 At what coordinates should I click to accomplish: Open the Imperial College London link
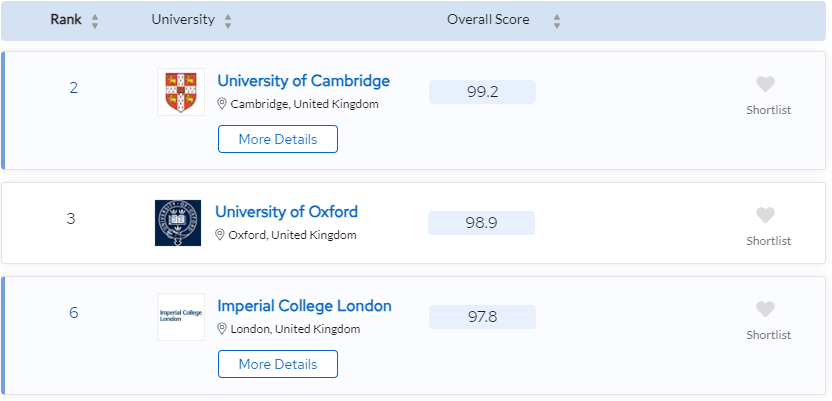304,306
